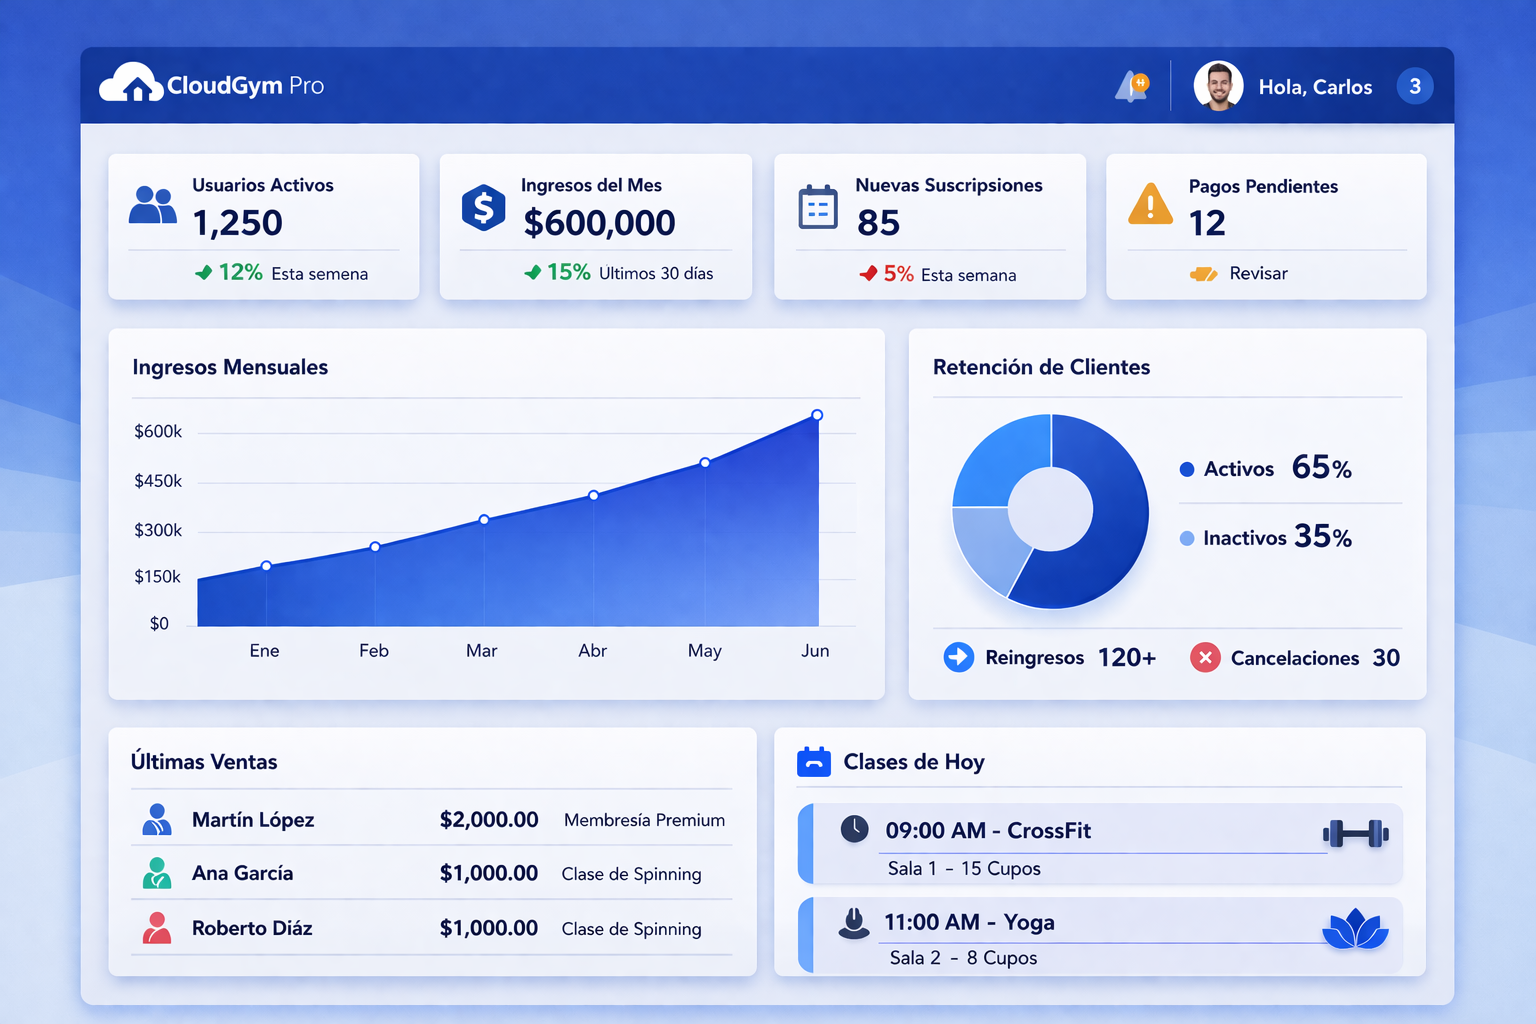Open Carlos's profile avatar photo
Viewport: 1536px width, 1024px height.
click(1218, 86)
